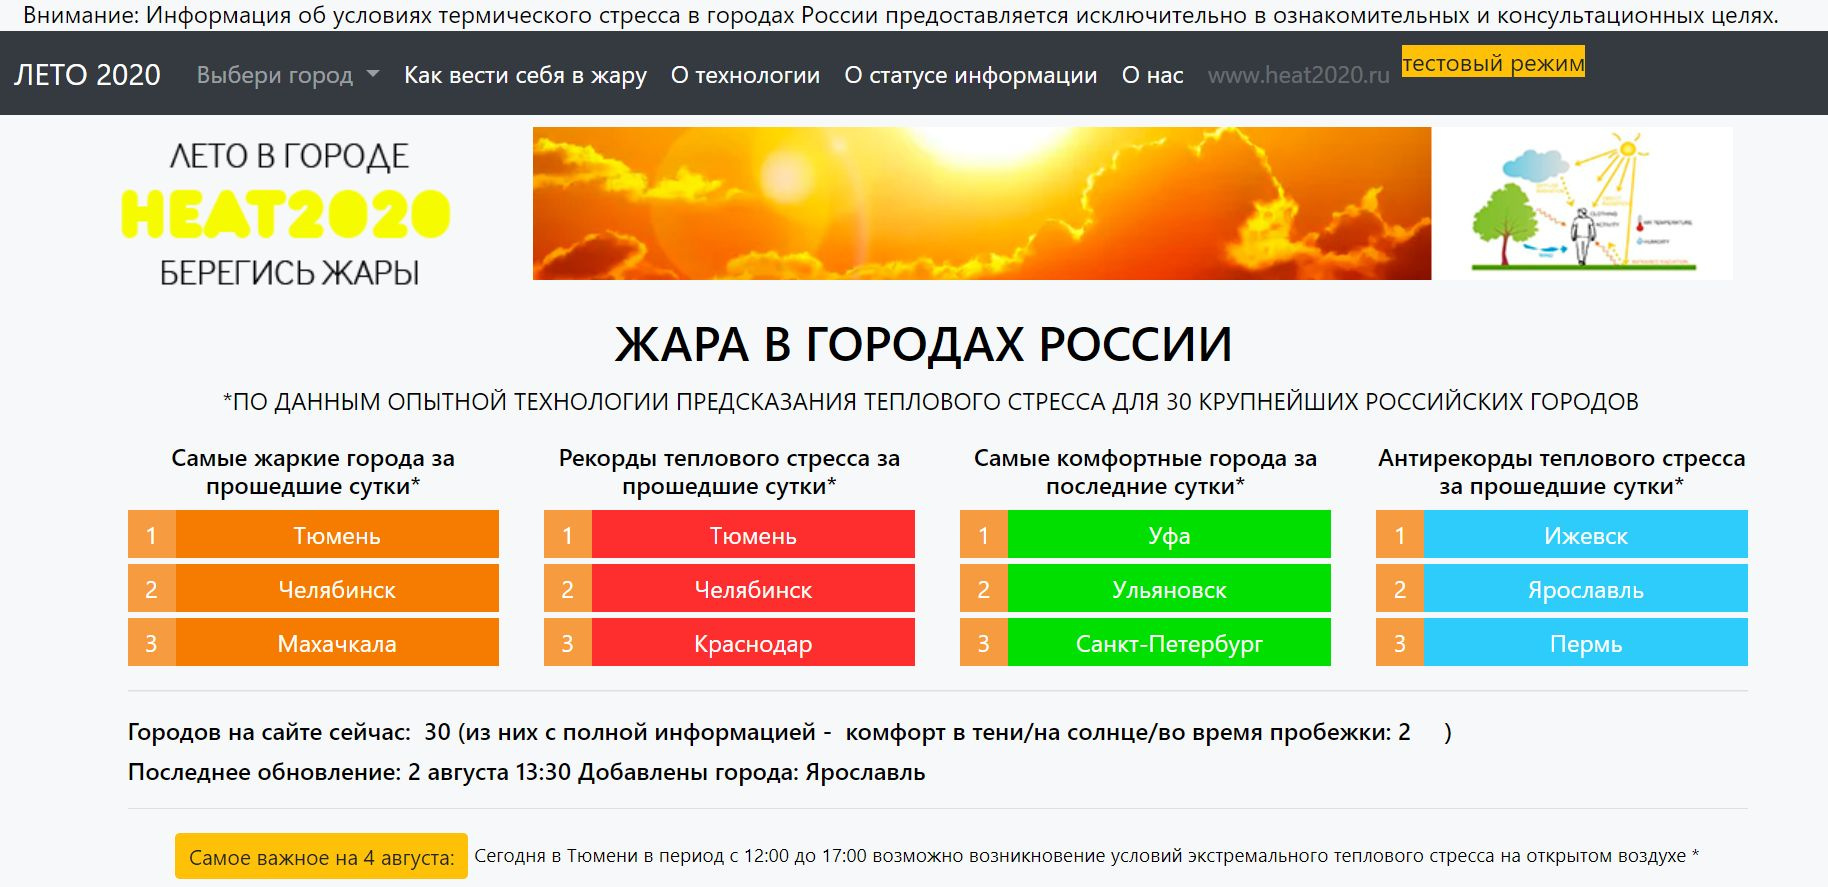Click the sunny sky banner image
1828x887 pixels.
point(981,203)
